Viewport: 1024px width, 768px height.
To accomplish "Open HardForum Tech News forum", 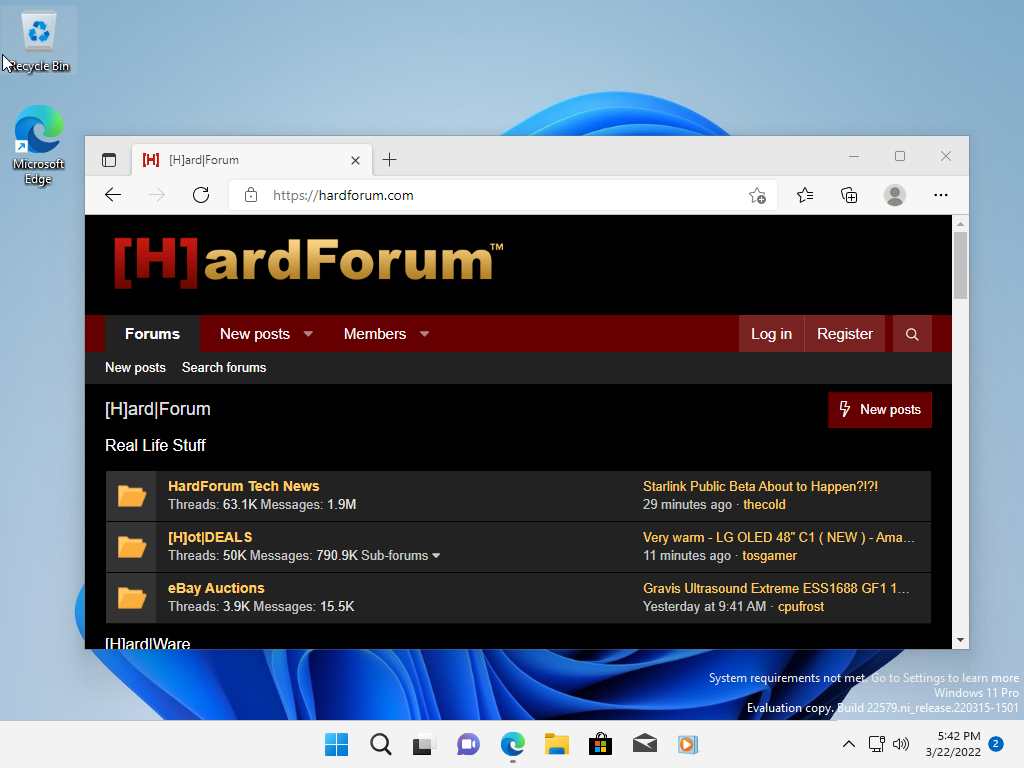I will point(244,486).
